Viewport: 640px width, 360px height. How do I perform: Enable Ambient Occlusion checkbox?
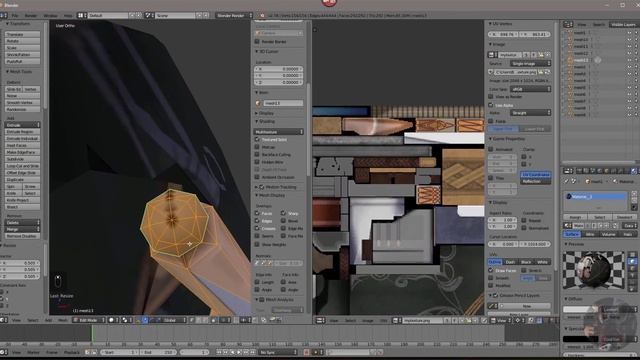tap(257, 177)
